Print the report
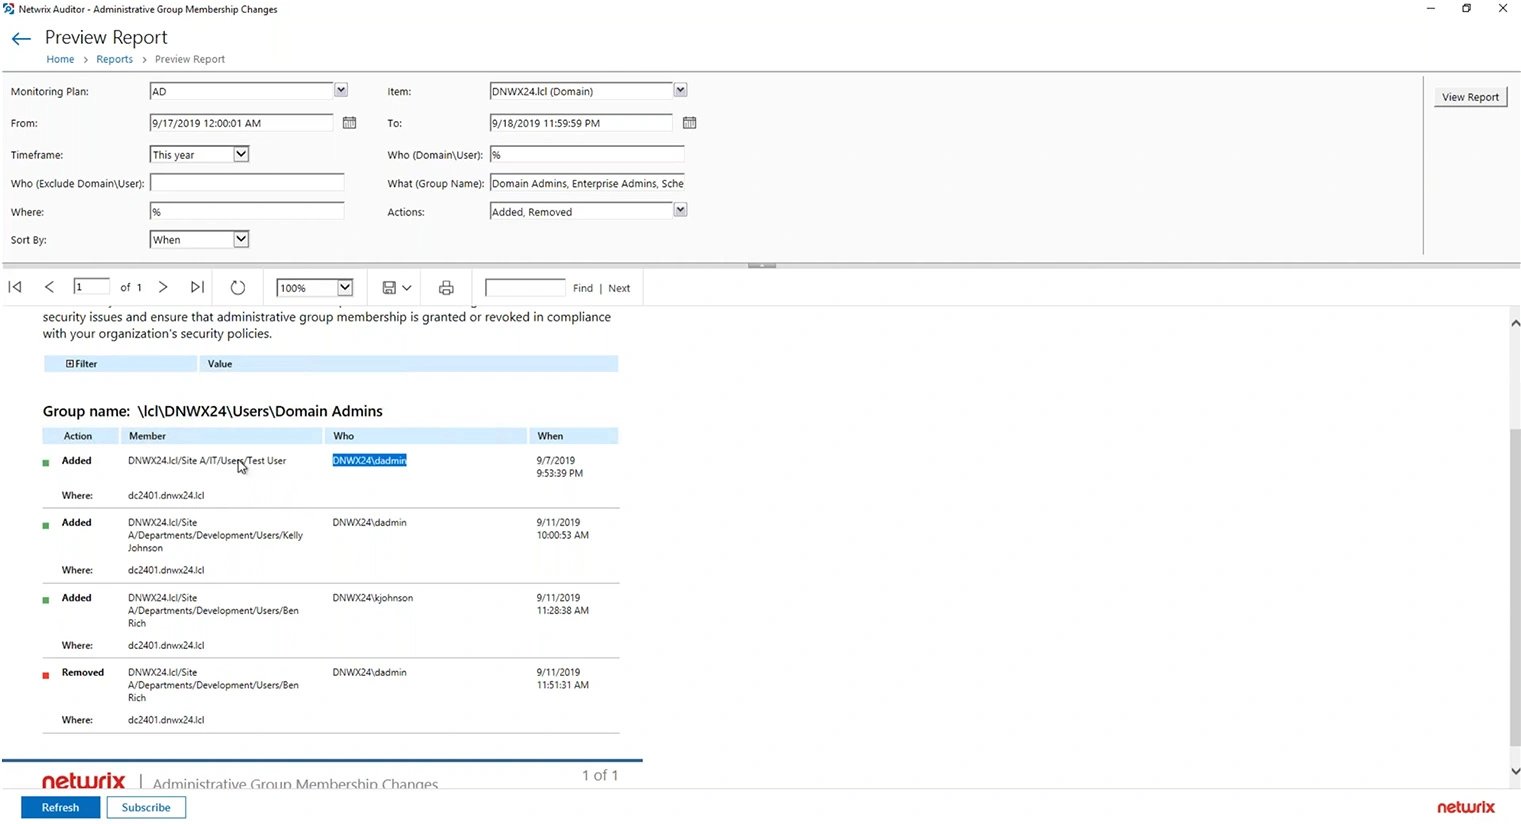The height and width of the screenshot is (824, 1521). 445,287
